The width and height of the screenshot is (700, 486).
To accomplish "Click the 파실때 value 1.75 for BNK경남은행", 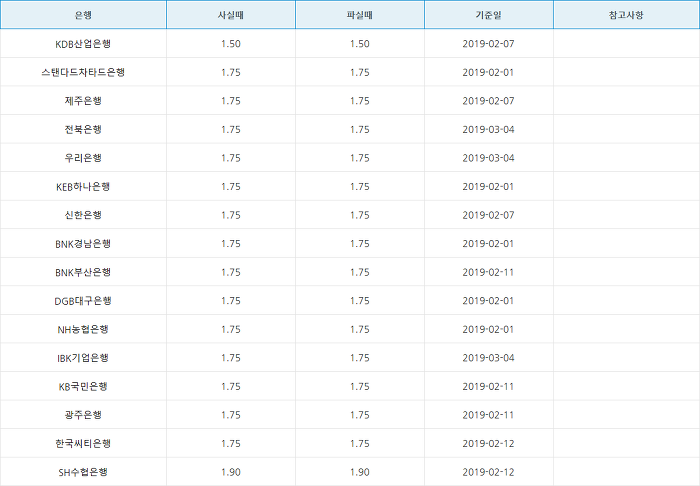I will [360, 244].
